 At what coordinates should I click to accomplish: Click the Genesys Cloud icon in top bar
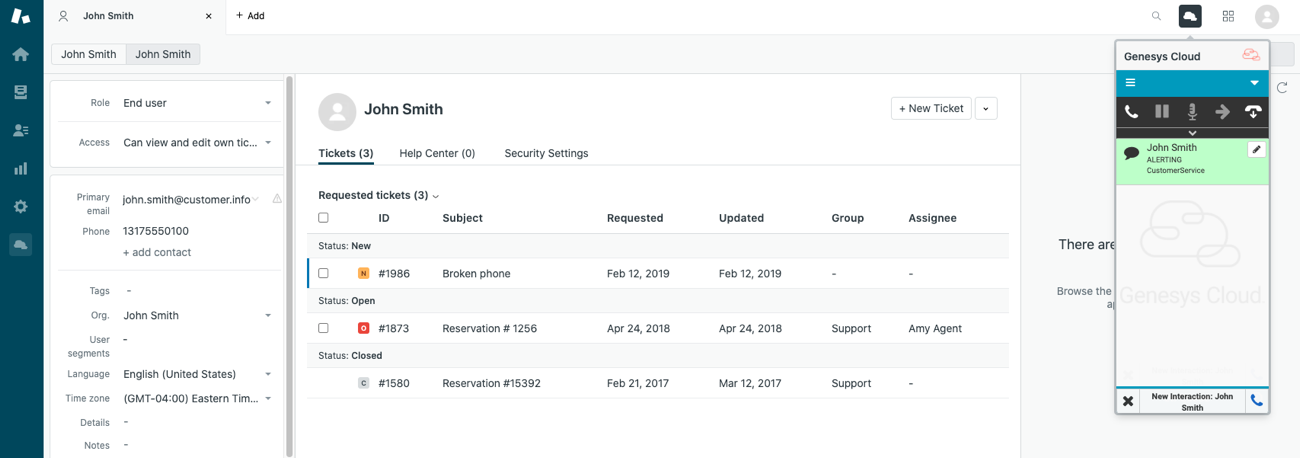[x=1190, y=16]
